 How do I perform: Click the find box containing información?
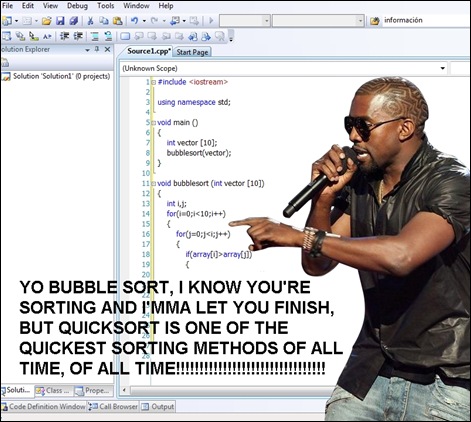[427, 20]
